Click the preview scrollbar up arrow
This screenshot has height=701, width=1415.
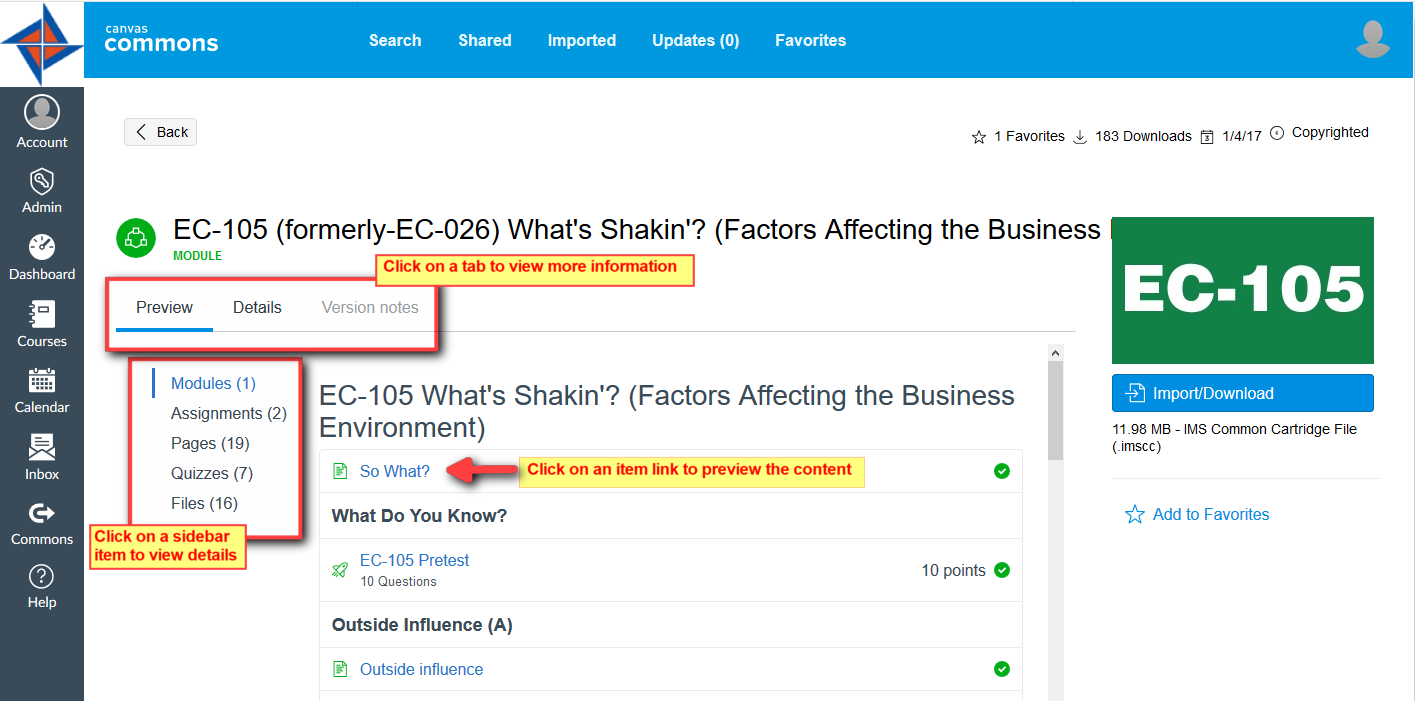1055,352
